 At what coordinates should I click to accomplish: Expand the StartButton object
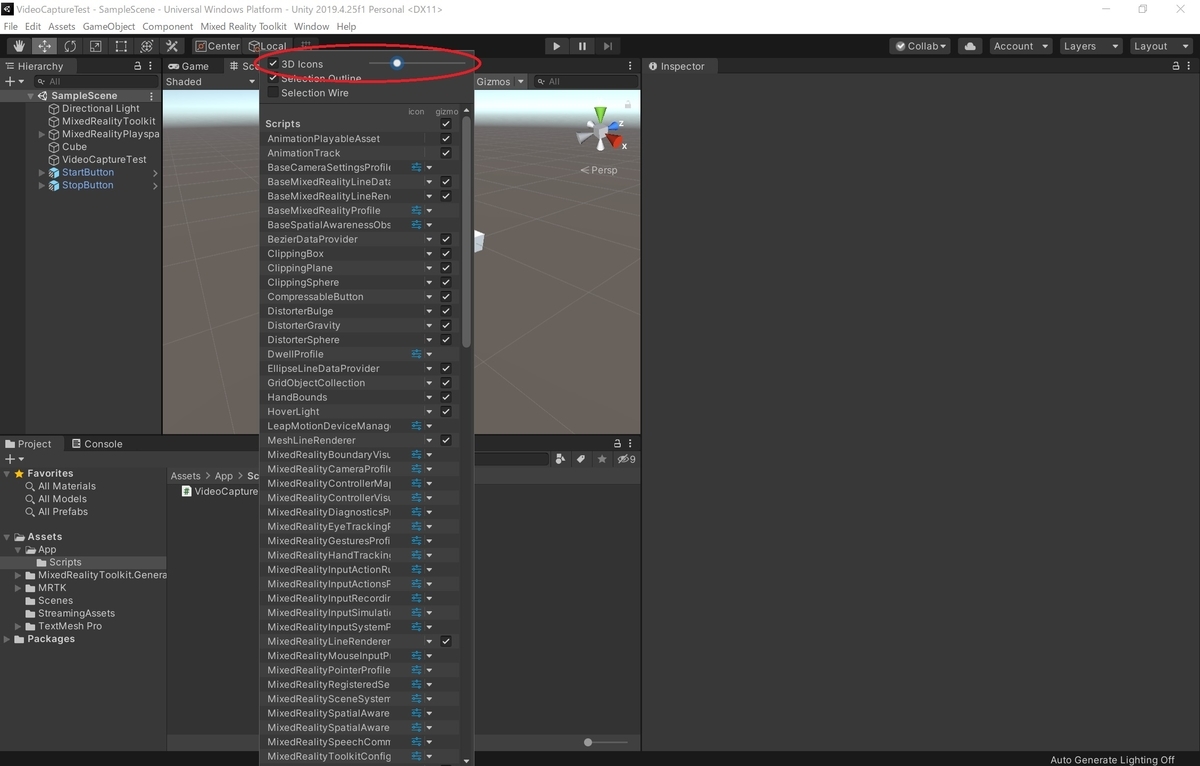(42, 172)
